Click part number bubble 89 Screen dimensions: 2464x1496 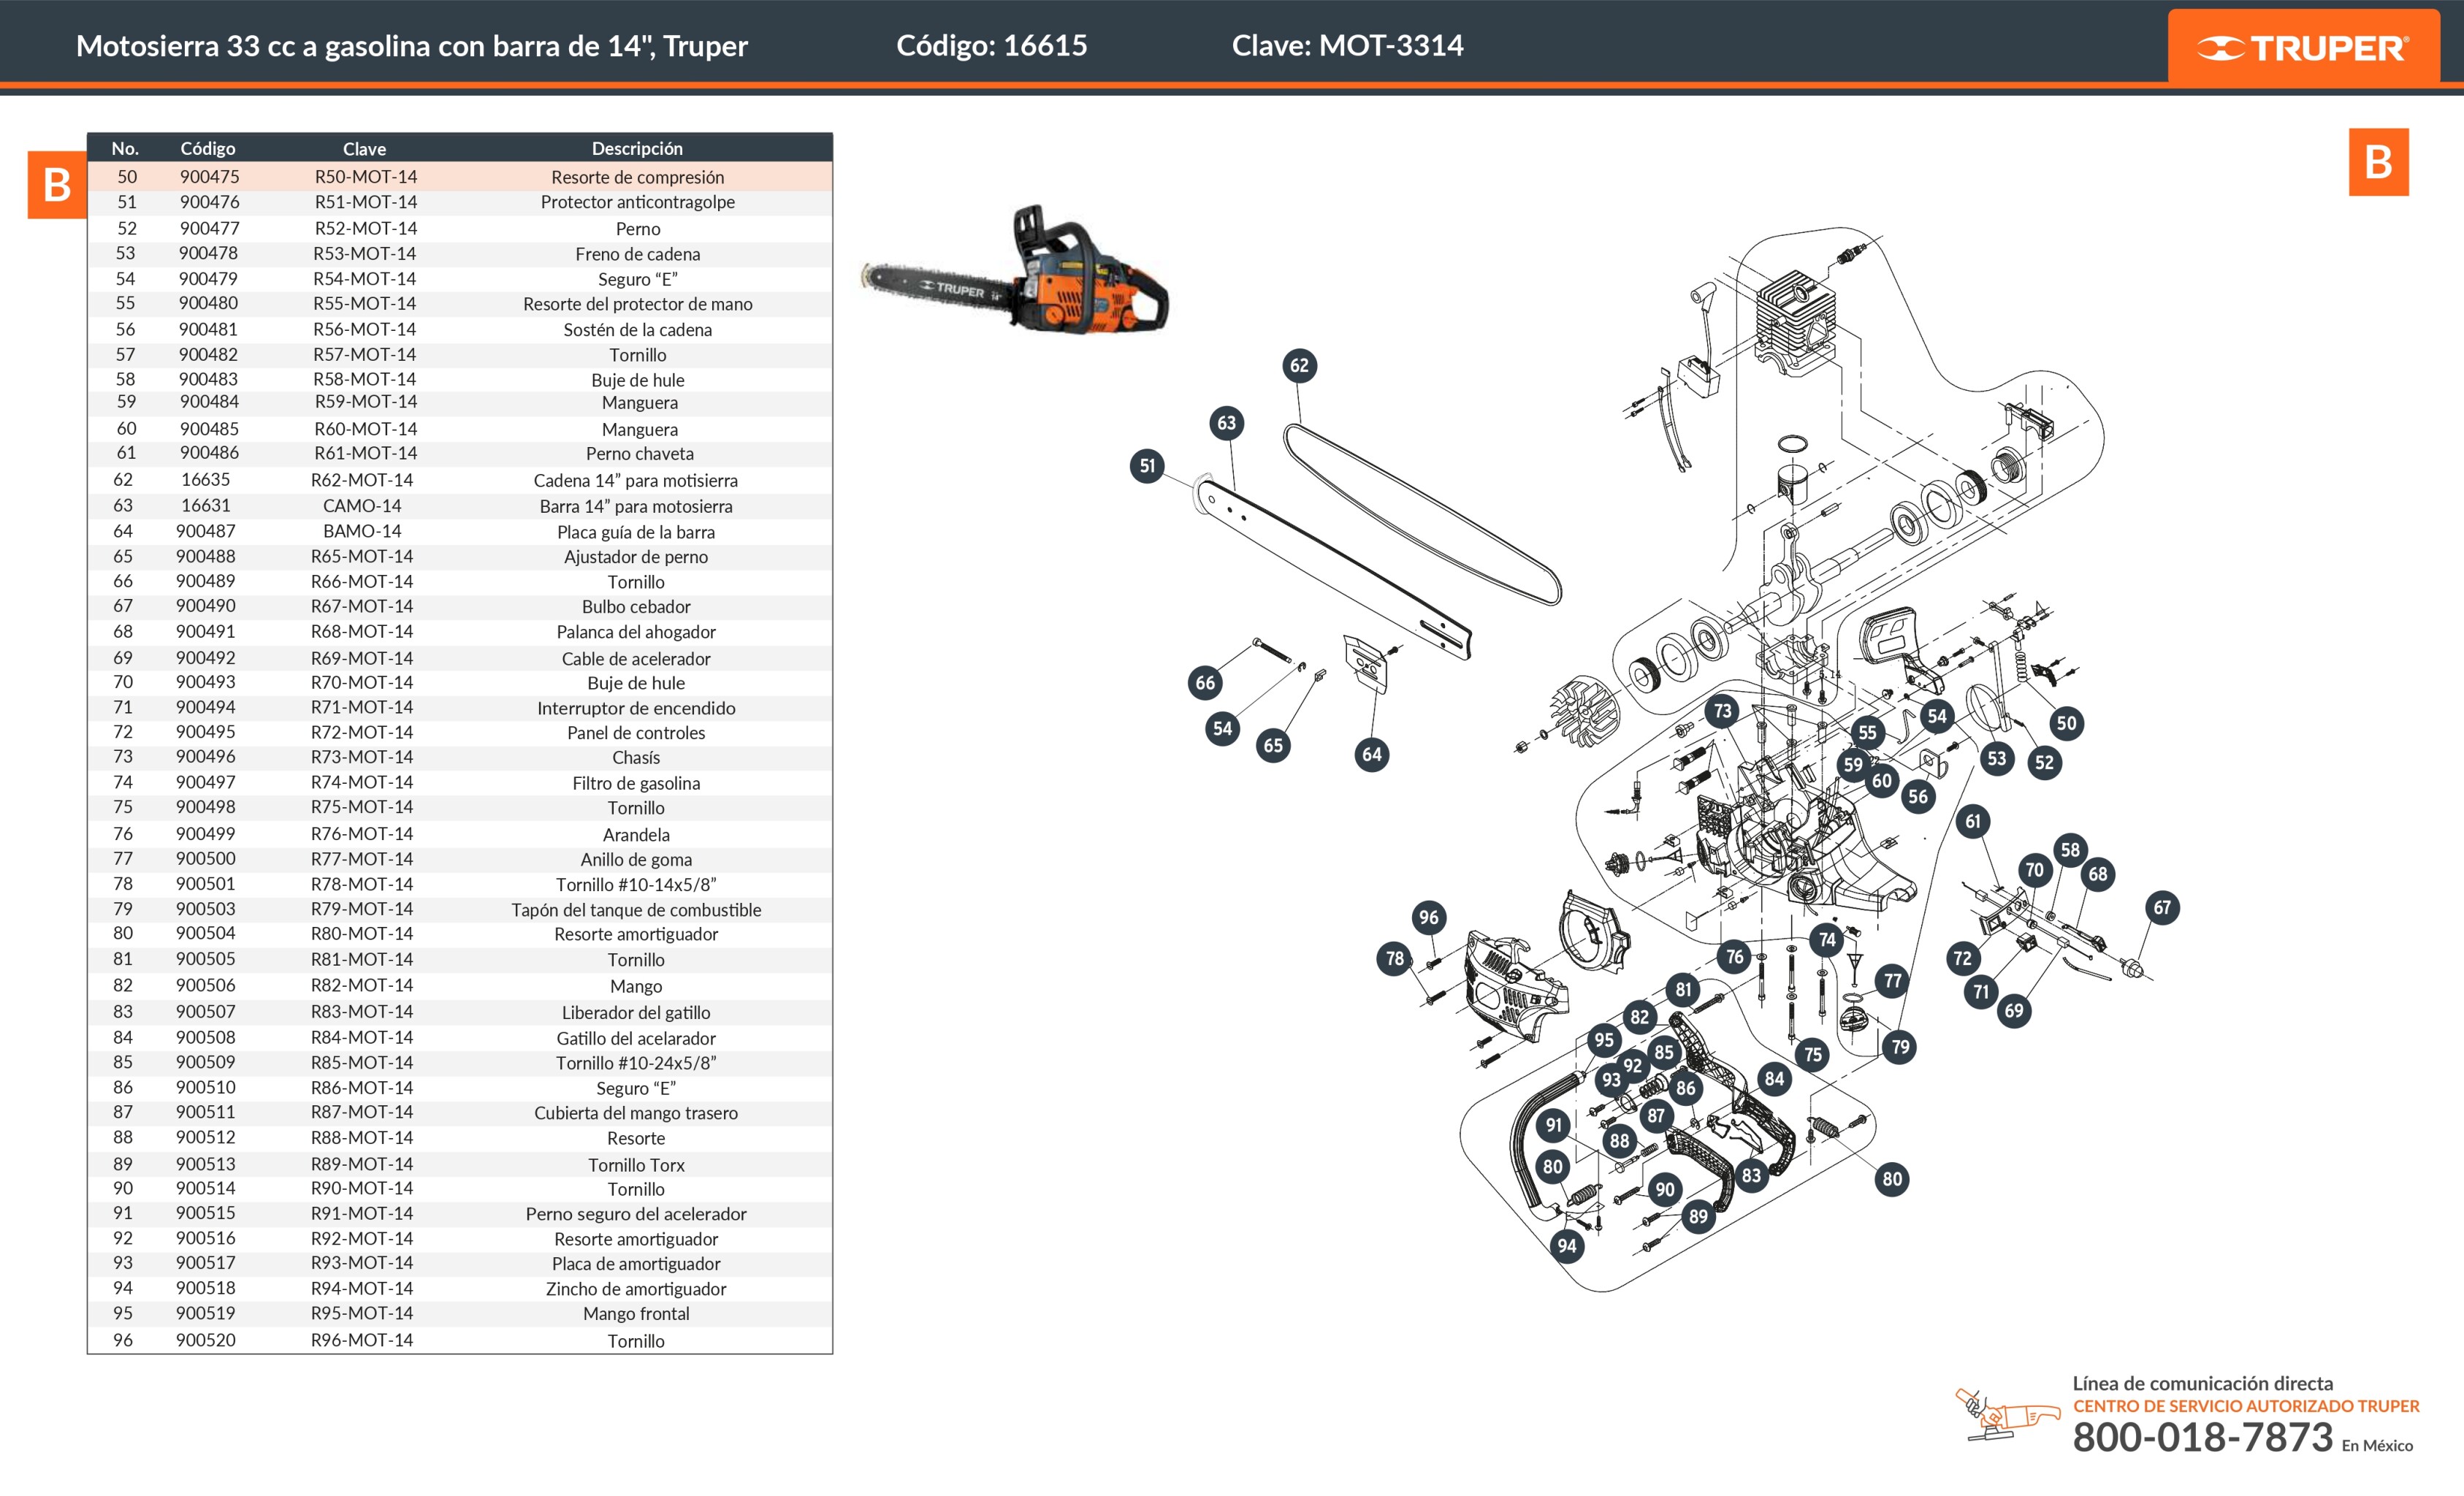(1698, 1217)
